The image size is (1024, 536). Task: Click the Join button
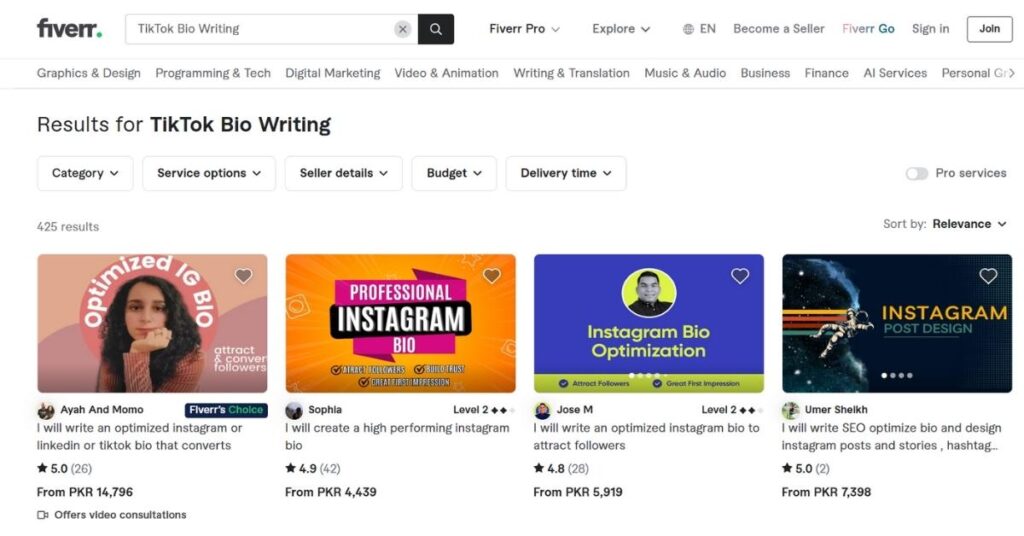click(x=989, y=29)
